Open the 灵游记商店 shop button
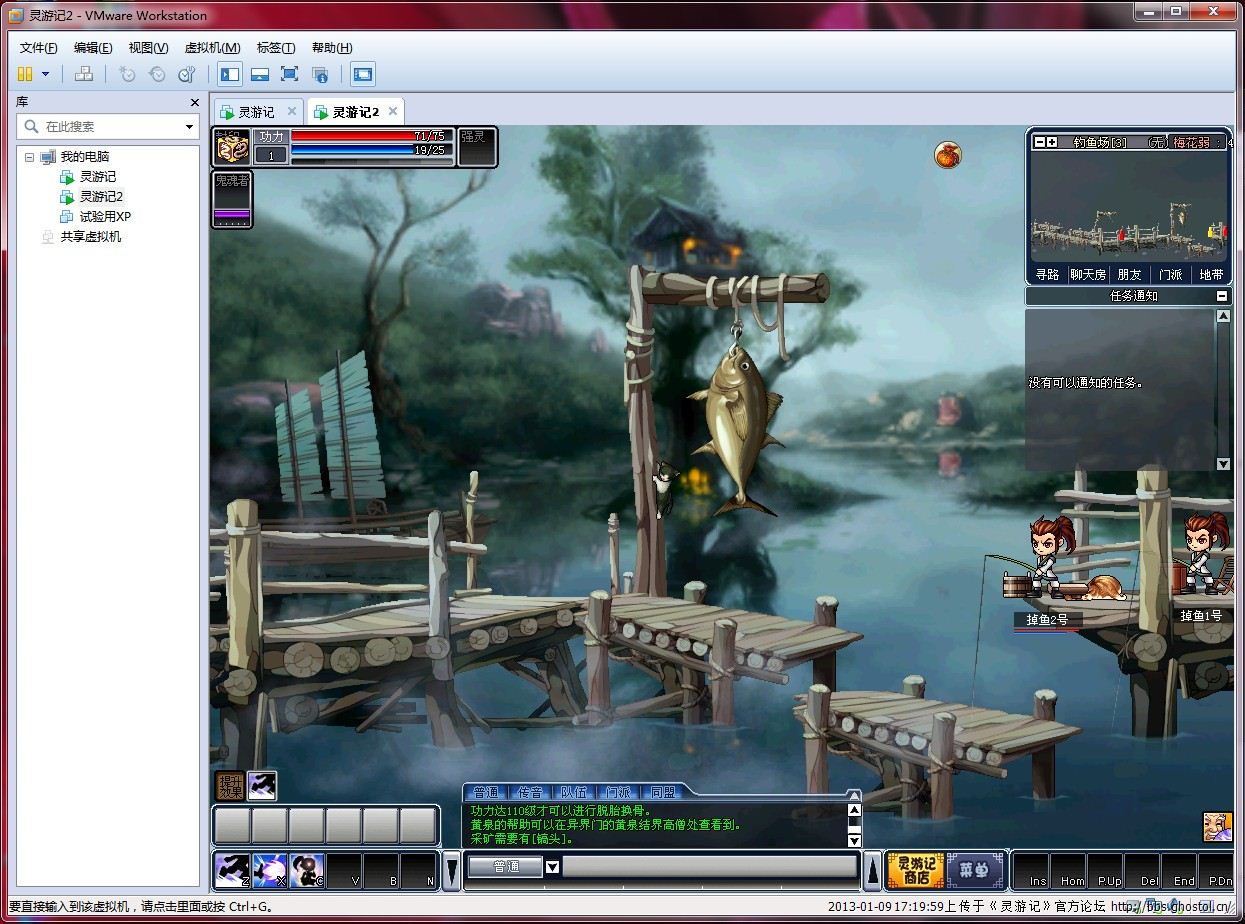 tap(915, 870)
